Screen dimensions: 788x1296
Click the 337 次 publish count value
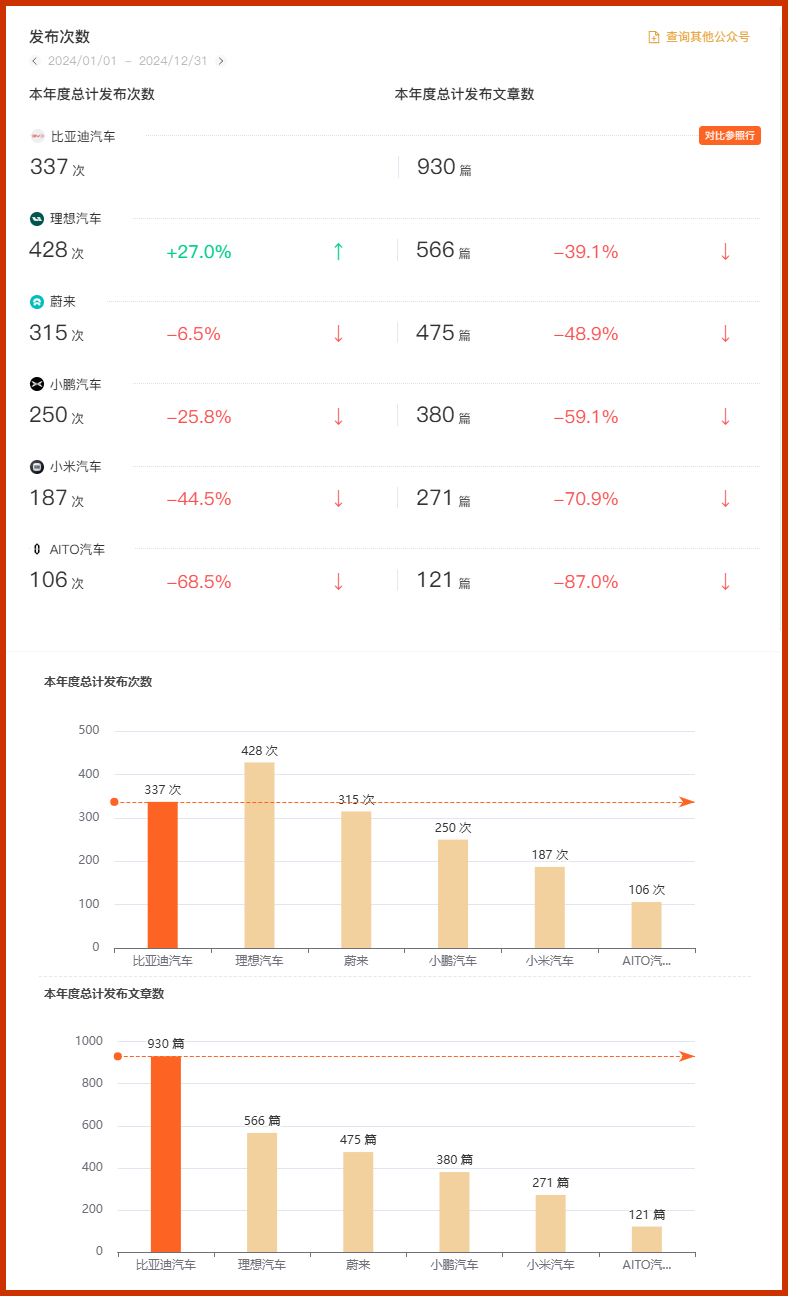pyautogui.click(x=57, y=167)
